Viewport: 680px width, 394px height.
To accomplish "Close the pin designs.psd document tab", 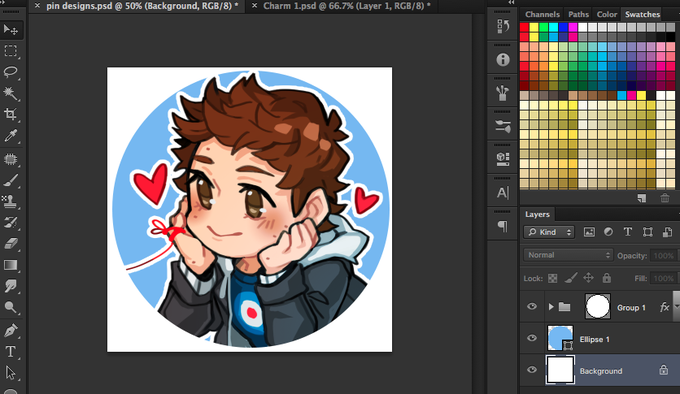I will 37,6.
